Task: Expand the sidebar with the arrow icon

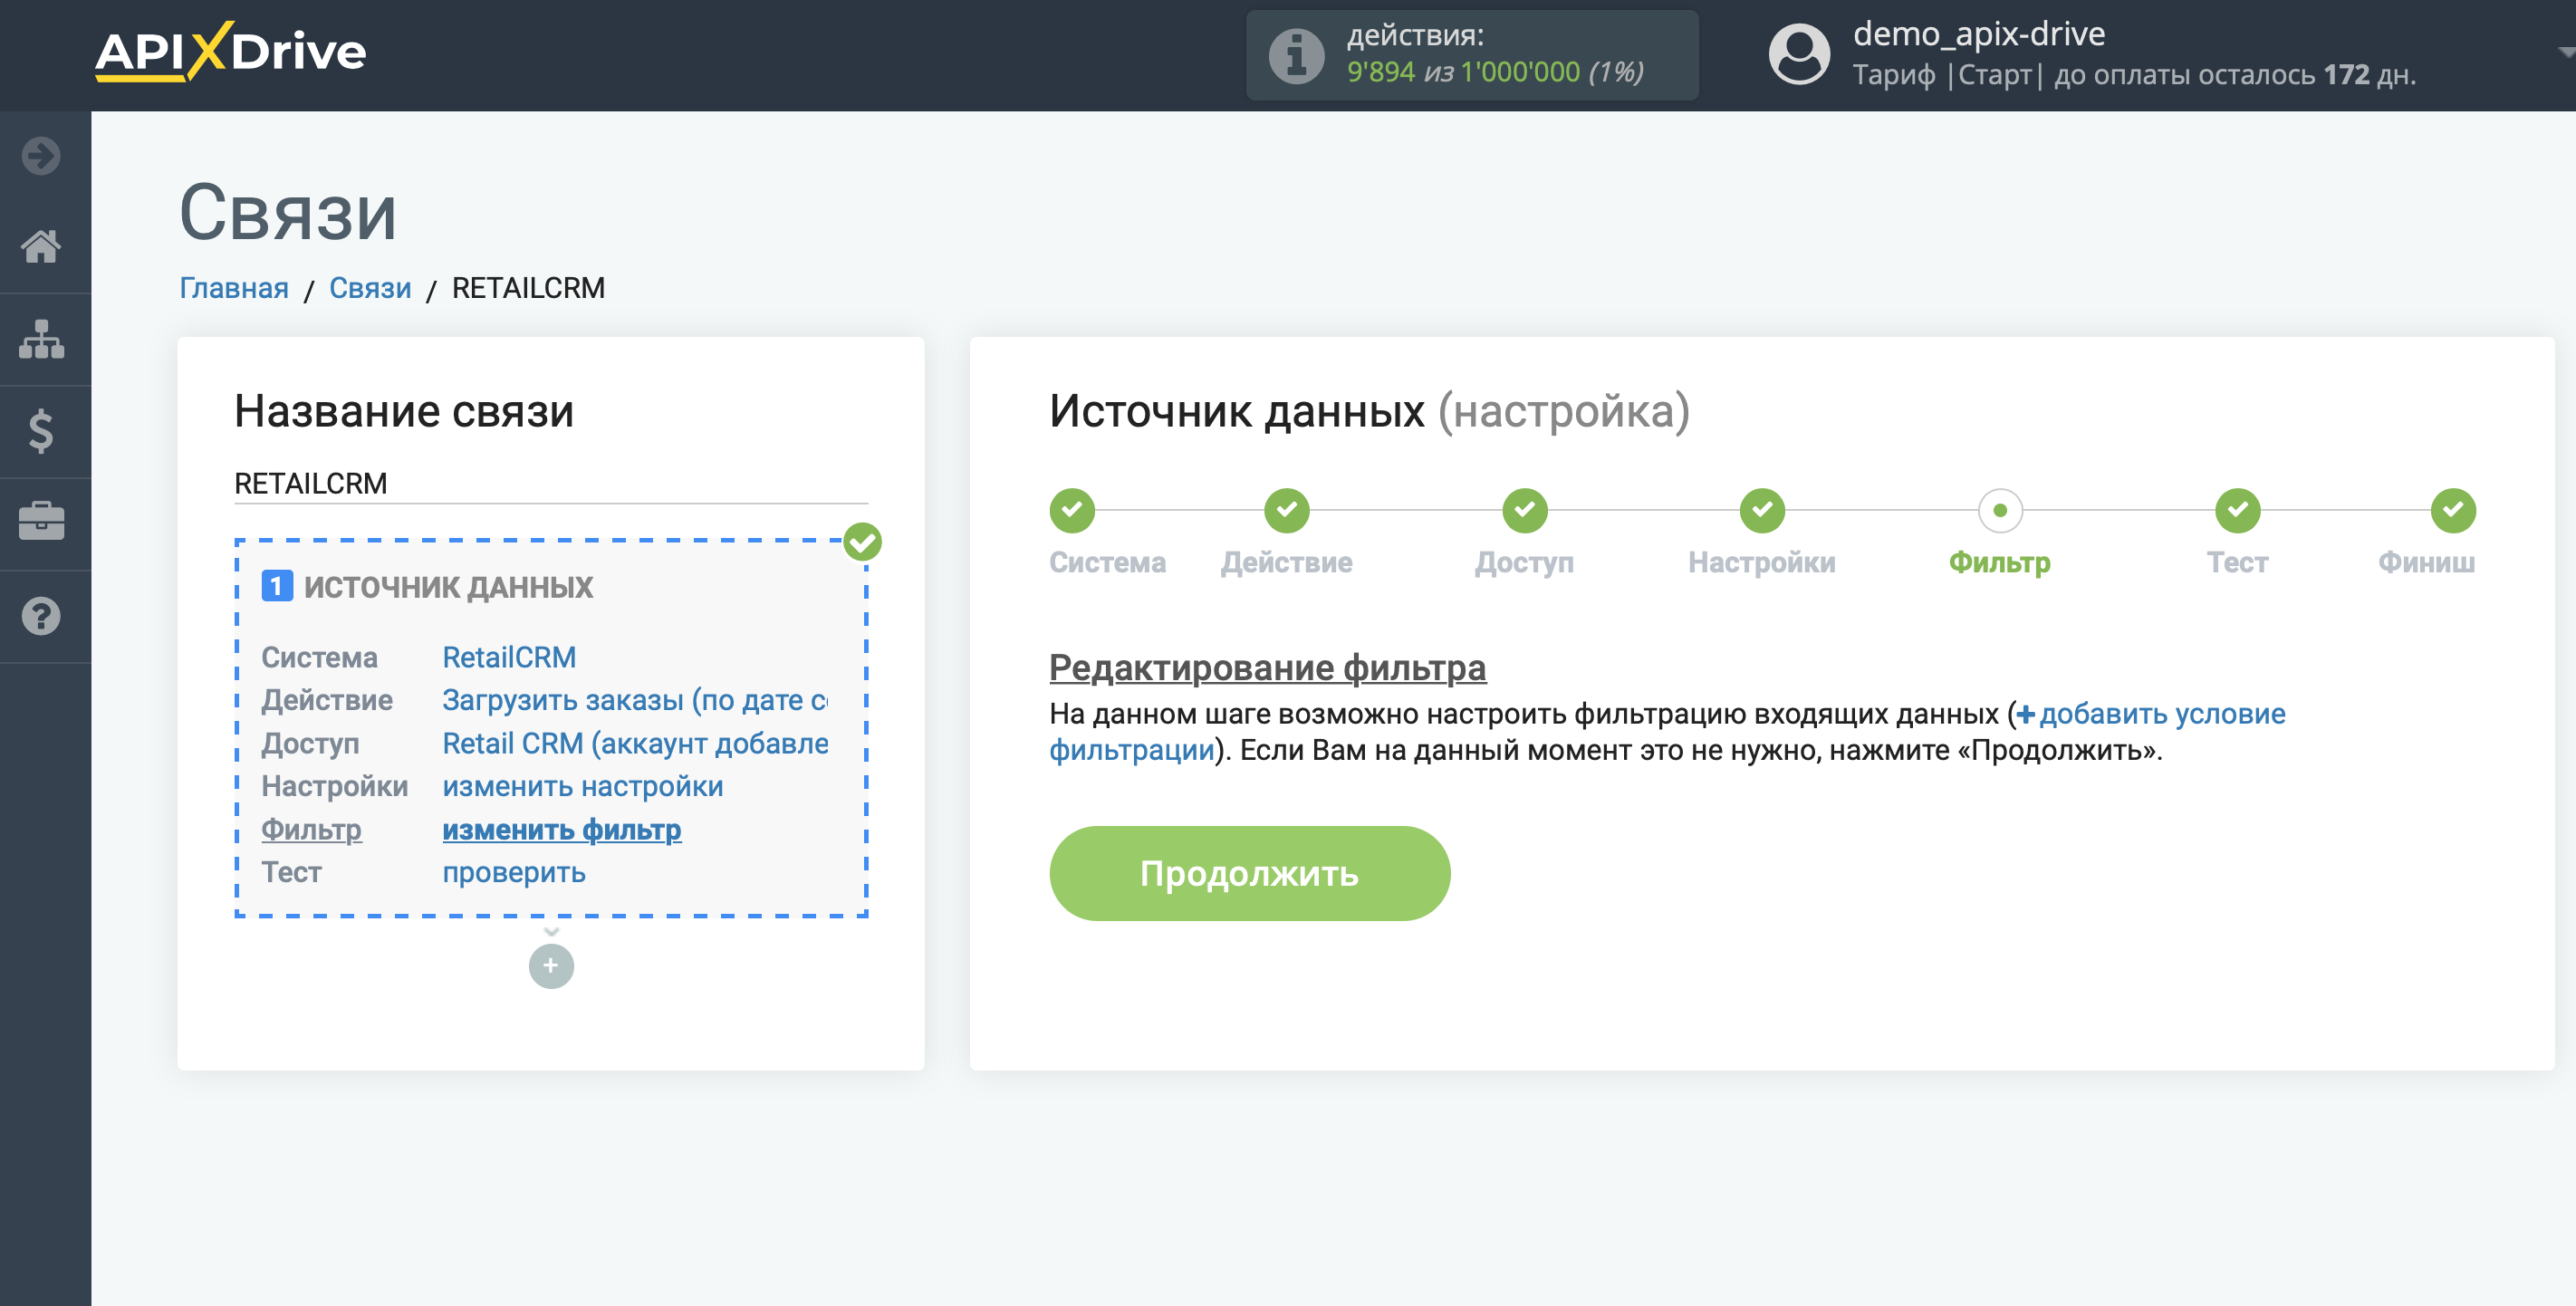Action: pyautogui.click(x=41, y=156)
